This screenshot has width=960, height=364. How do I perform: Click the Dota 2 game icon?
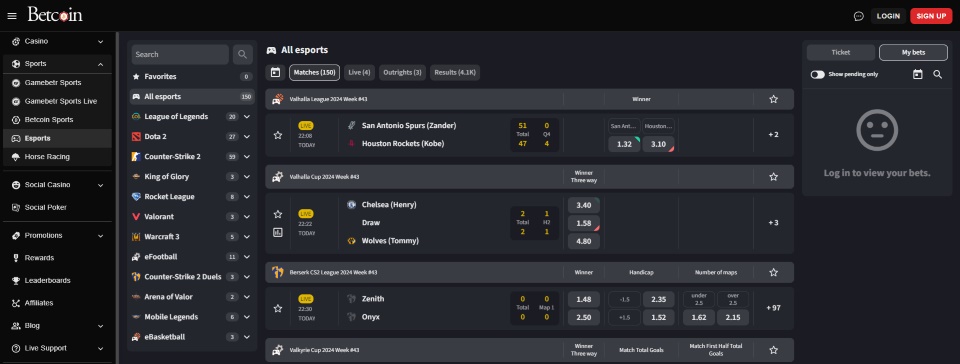(x=135, y=136)
